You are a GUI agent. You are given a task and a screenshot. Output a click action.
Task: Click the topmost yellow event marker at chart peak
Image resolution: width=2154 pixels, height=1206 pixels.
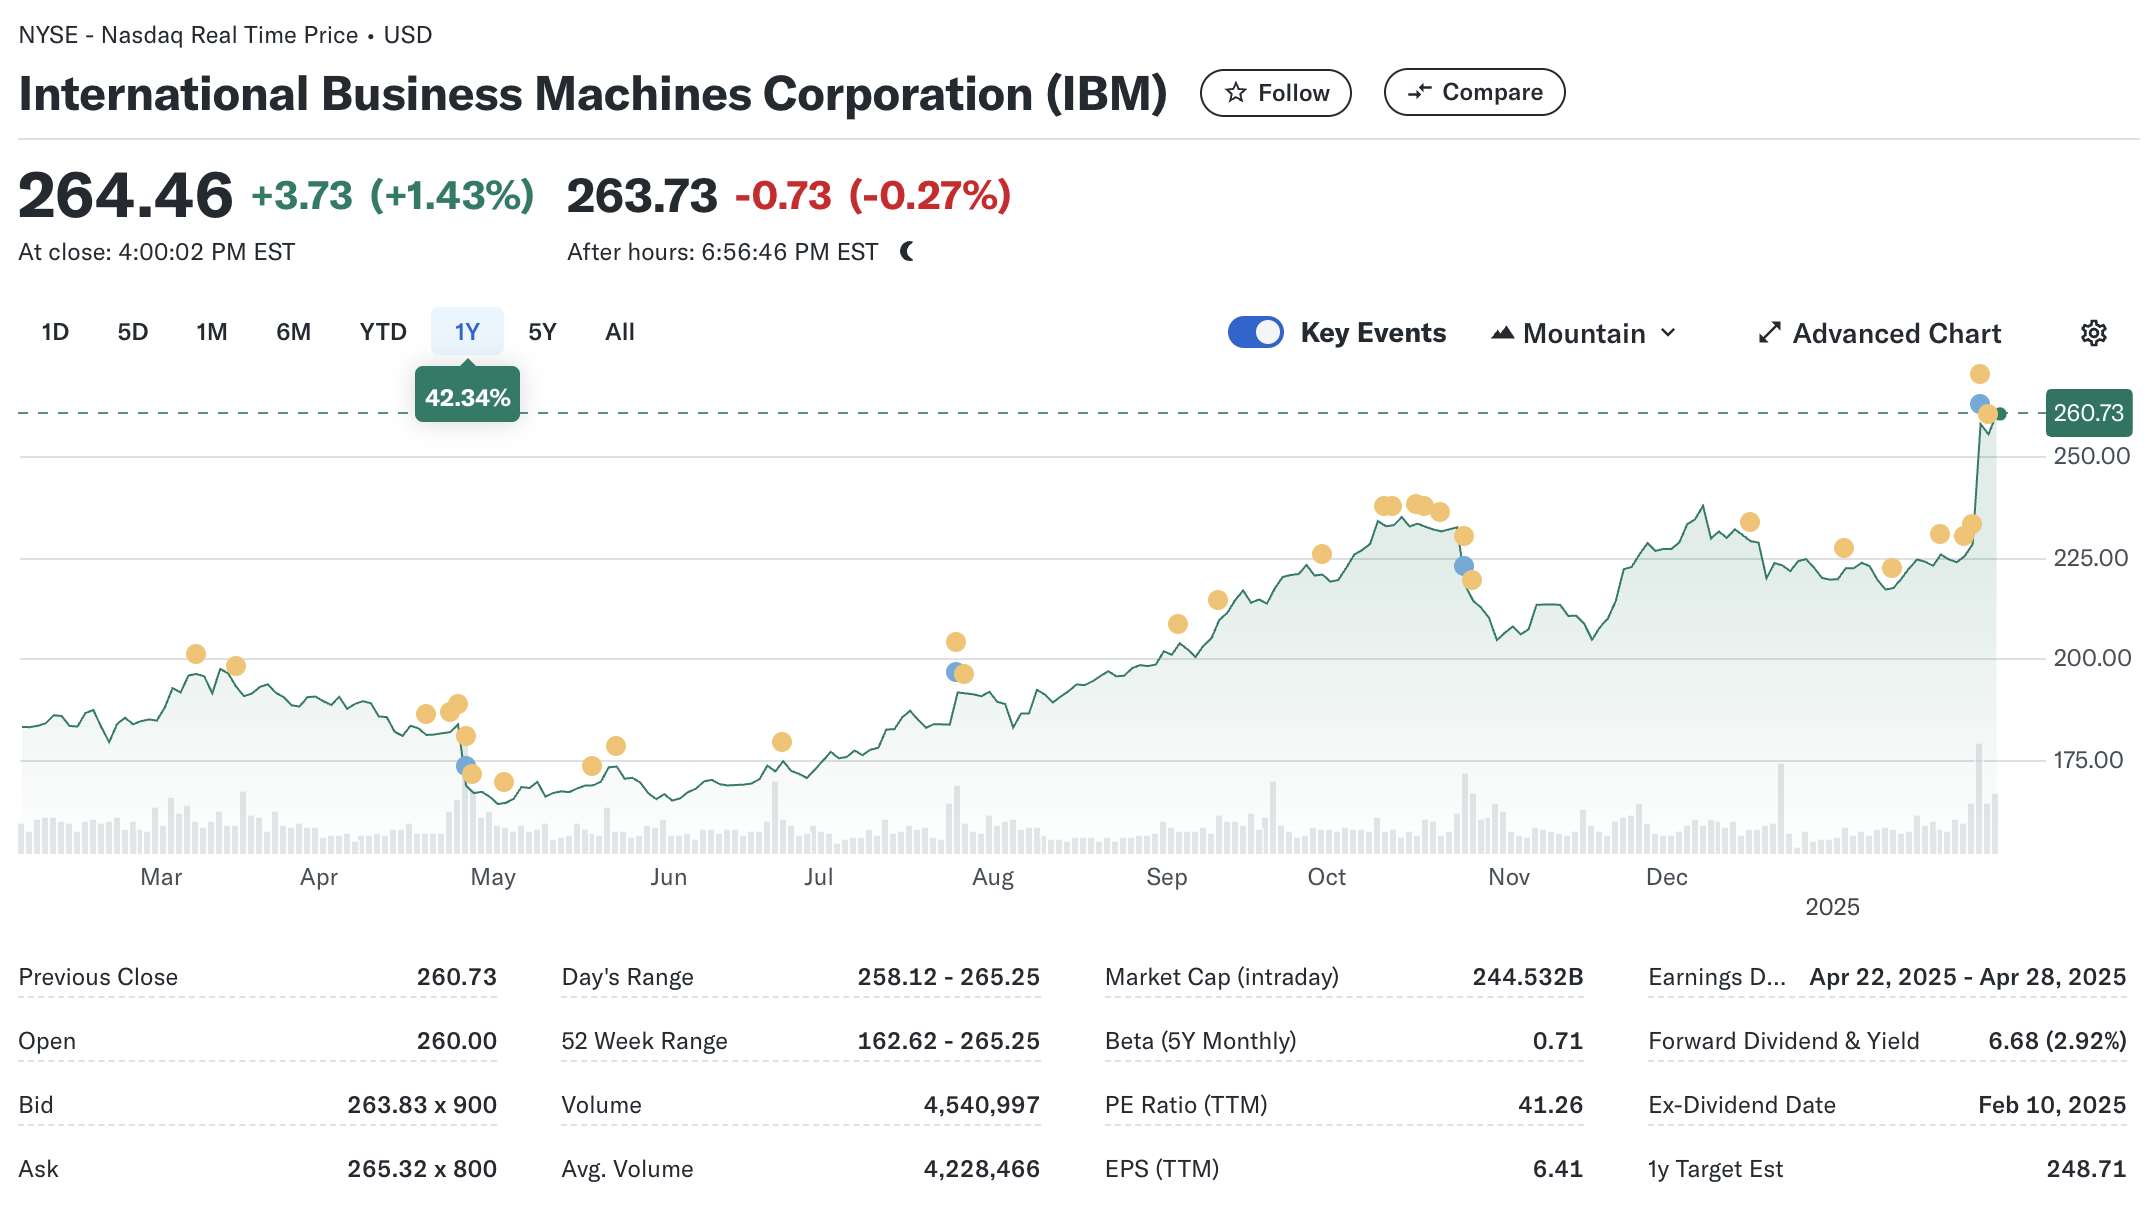1979,374
